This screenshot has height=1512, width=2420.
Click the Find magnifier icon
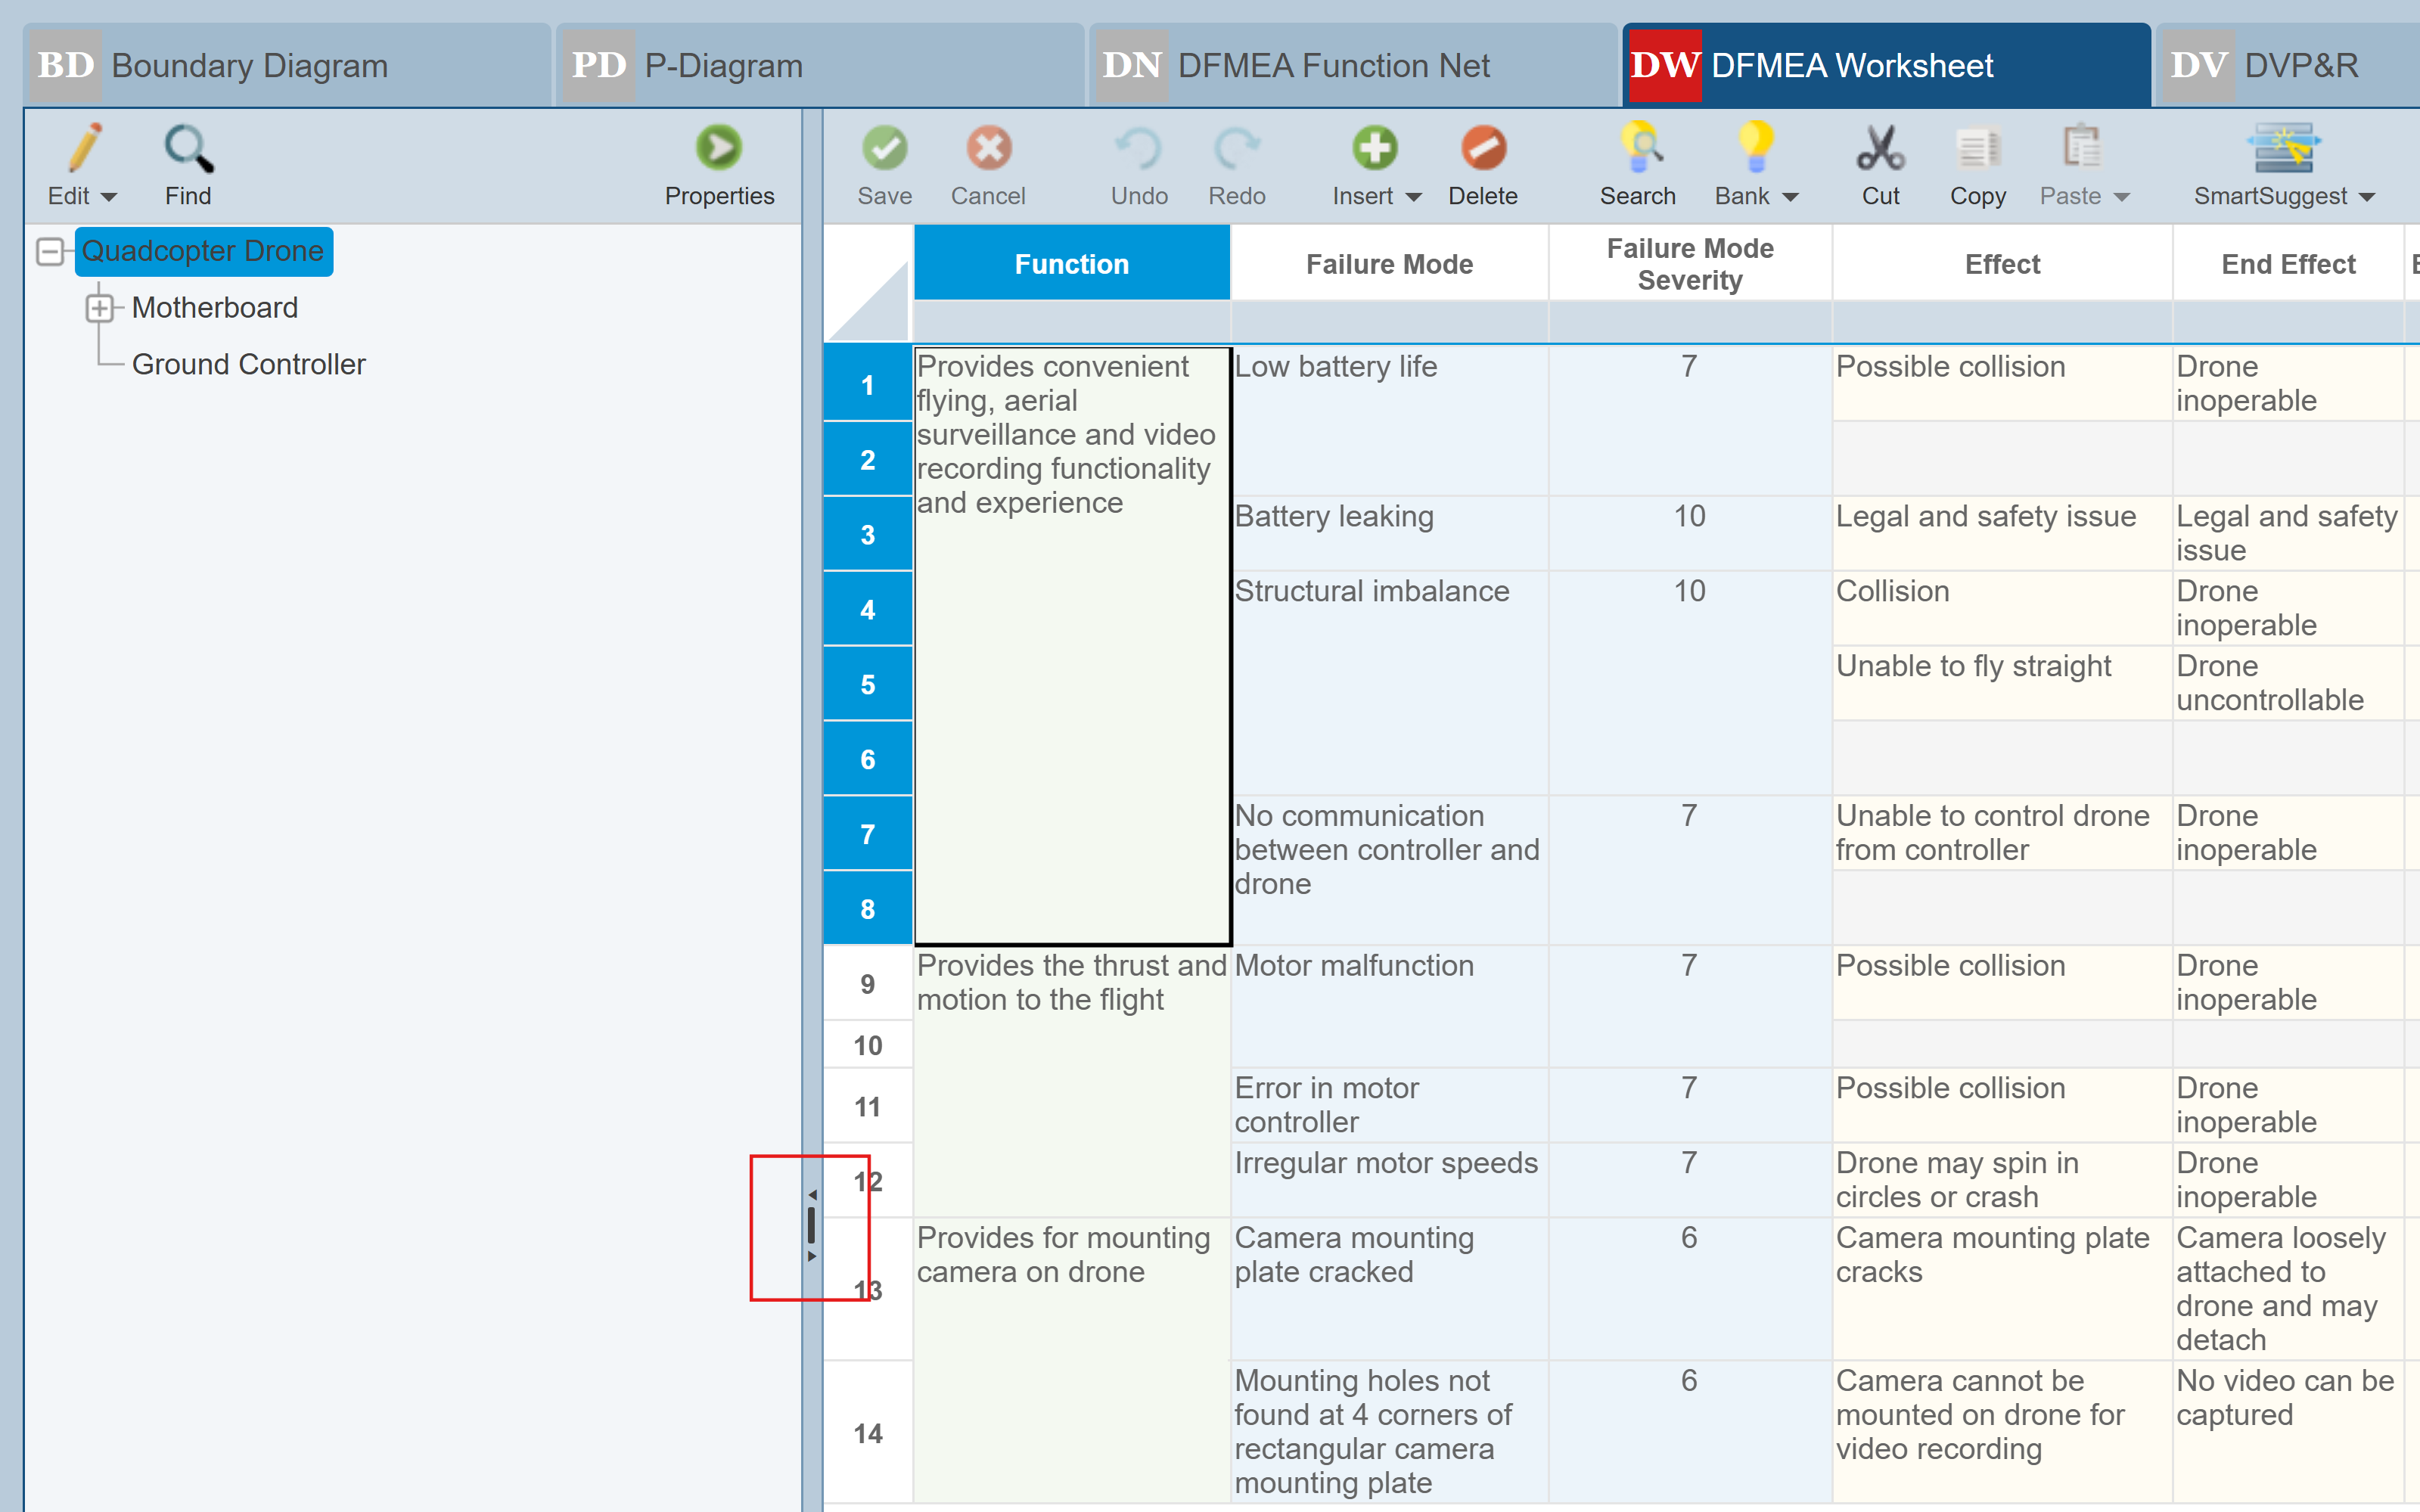tap(188, 149)
